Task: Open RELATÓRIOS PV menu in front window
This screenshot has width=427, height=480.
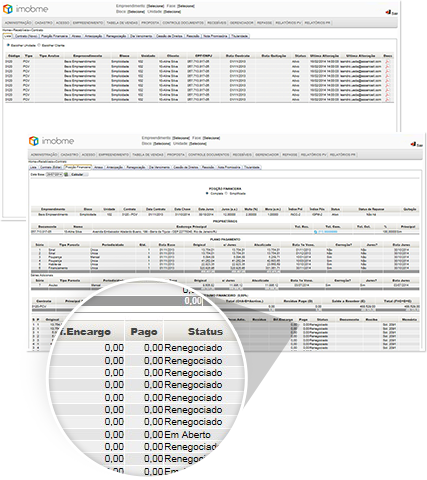Action: point(313,155)
